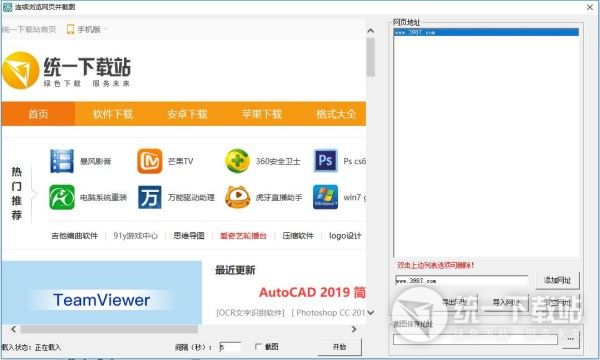Open the Photoshop Ps cs6 icon
Image resolution: width=600 pixels, height=360 pixels.
(325, 161)
